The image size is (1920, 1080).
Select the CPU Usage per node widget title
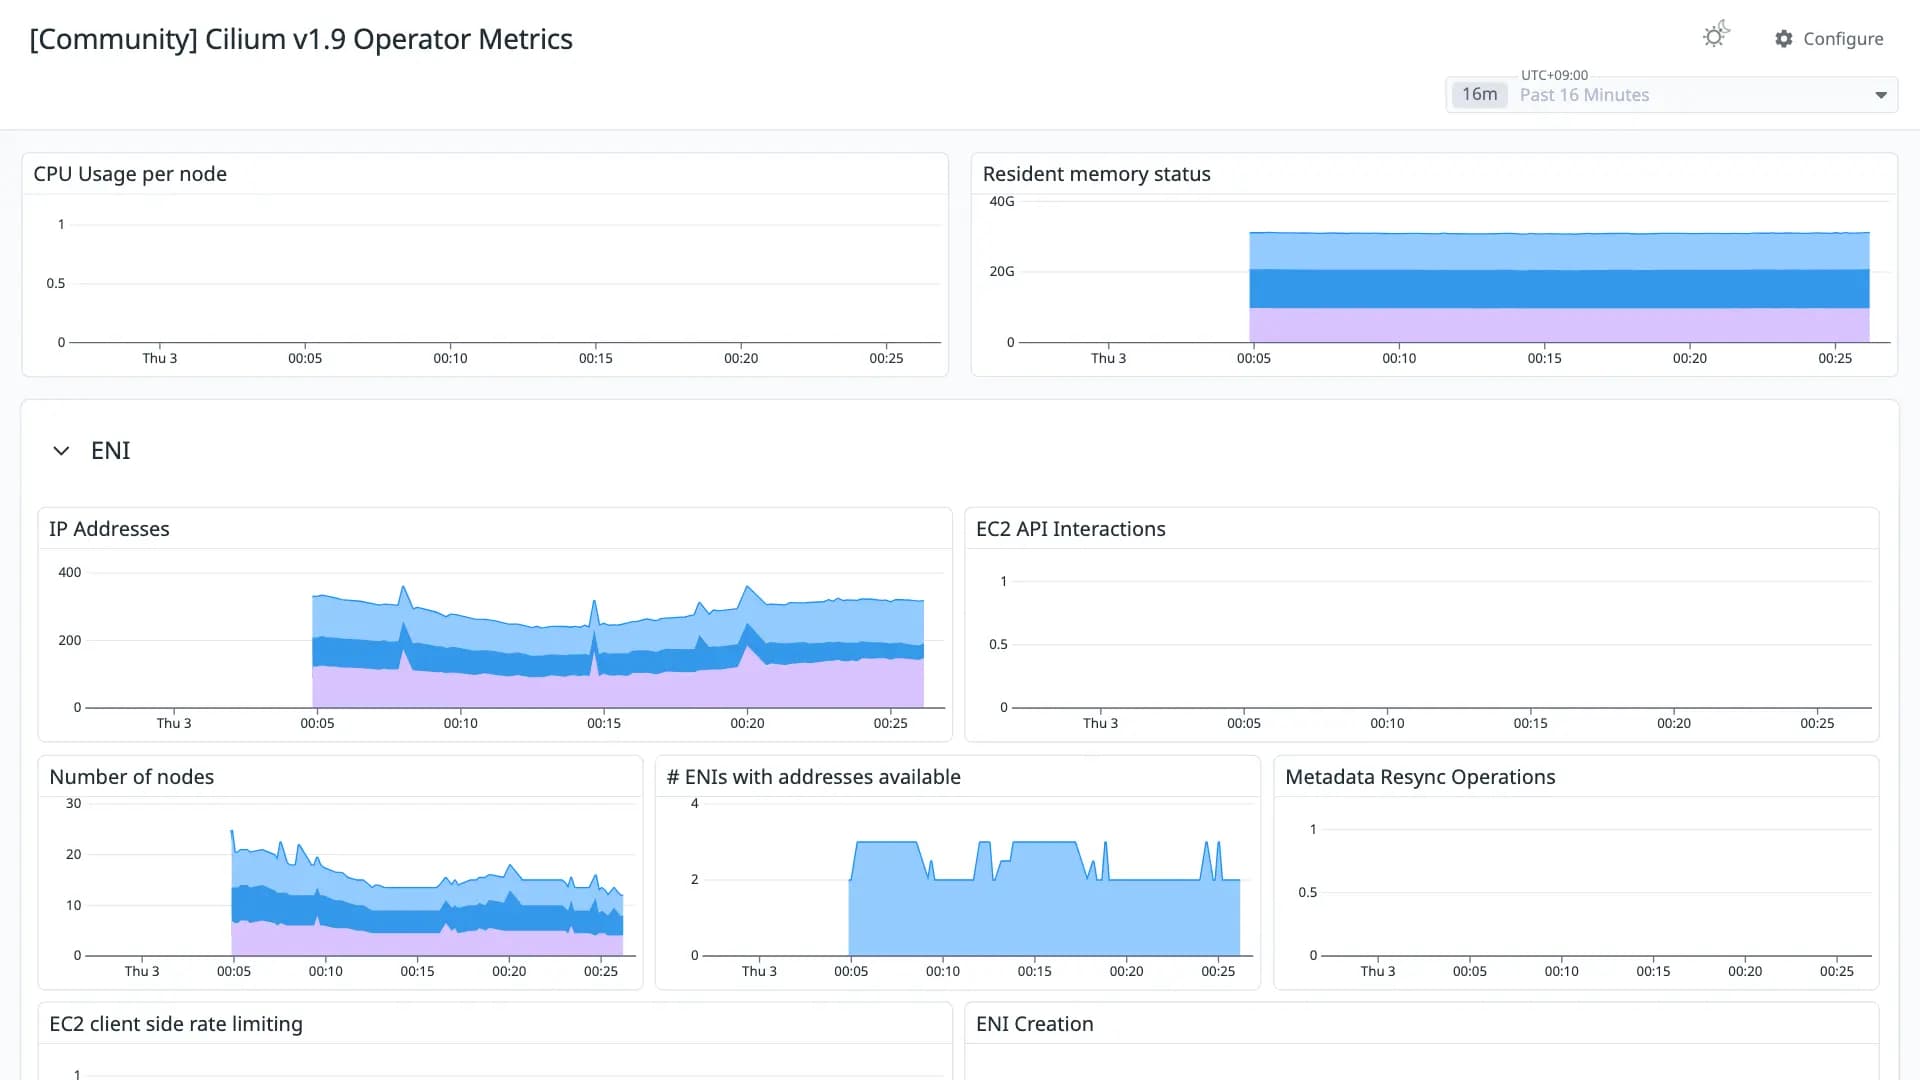[x=130, y=174]
